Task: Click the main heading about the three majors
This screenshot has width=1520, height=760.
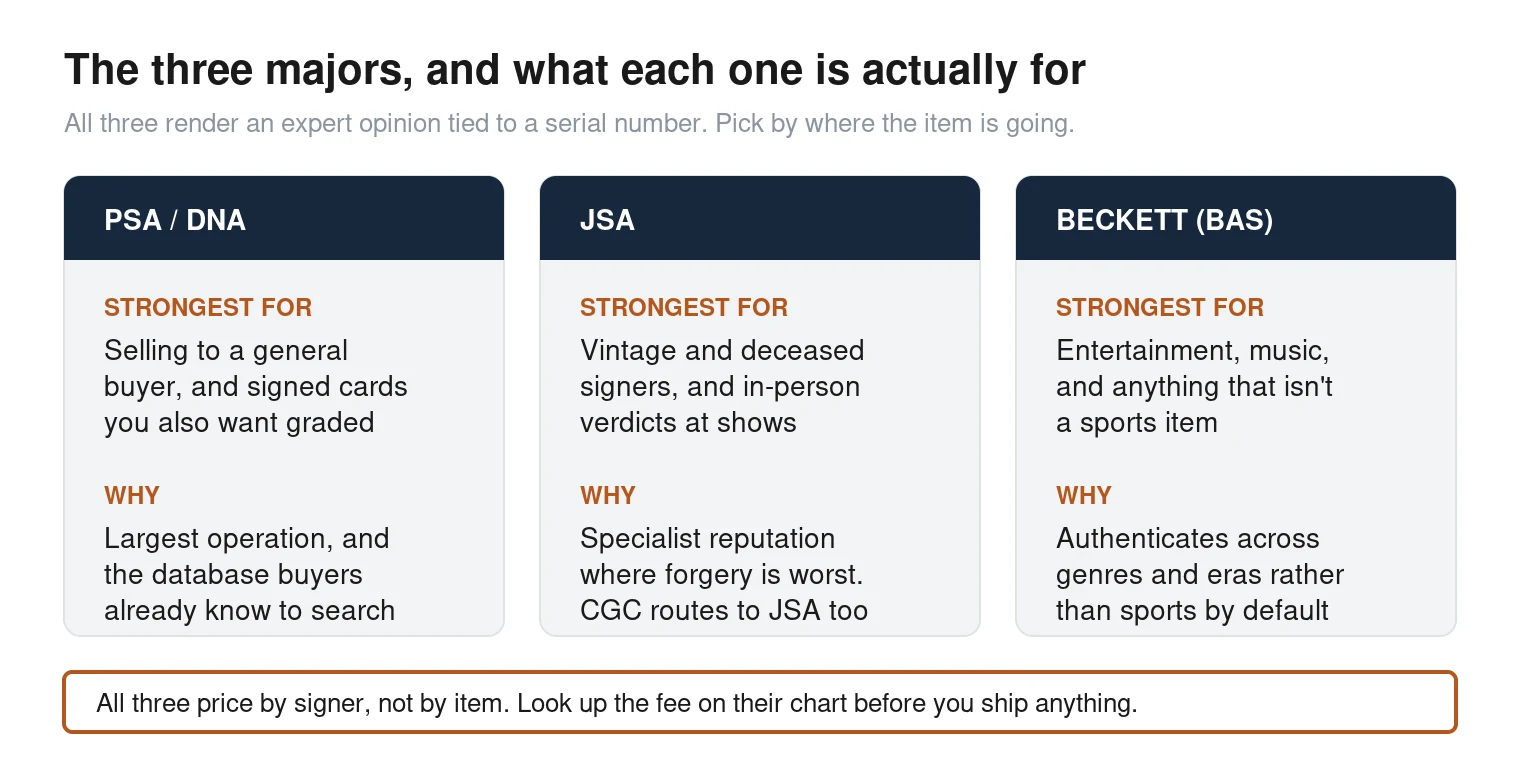Action: click(575, 70)
